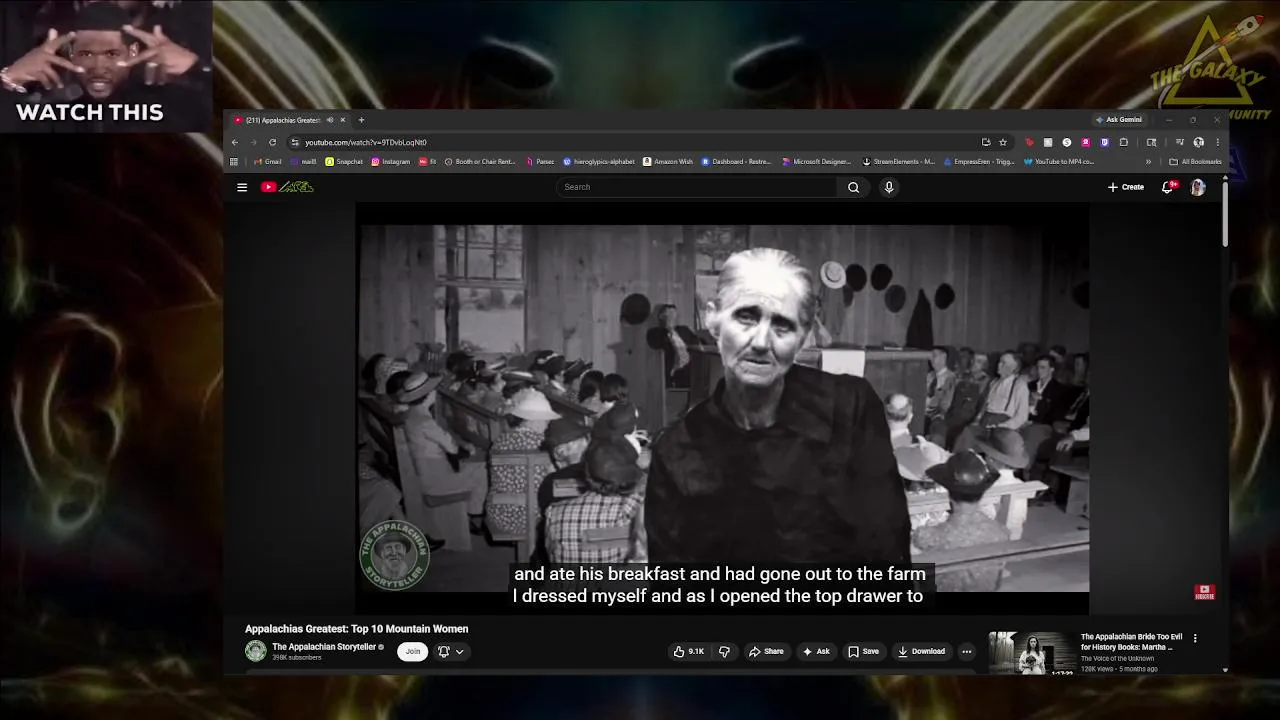Screen dimensions: 1280x720
Task: Open YouTube to MP4 bookmark
Action: point(1059,161)
